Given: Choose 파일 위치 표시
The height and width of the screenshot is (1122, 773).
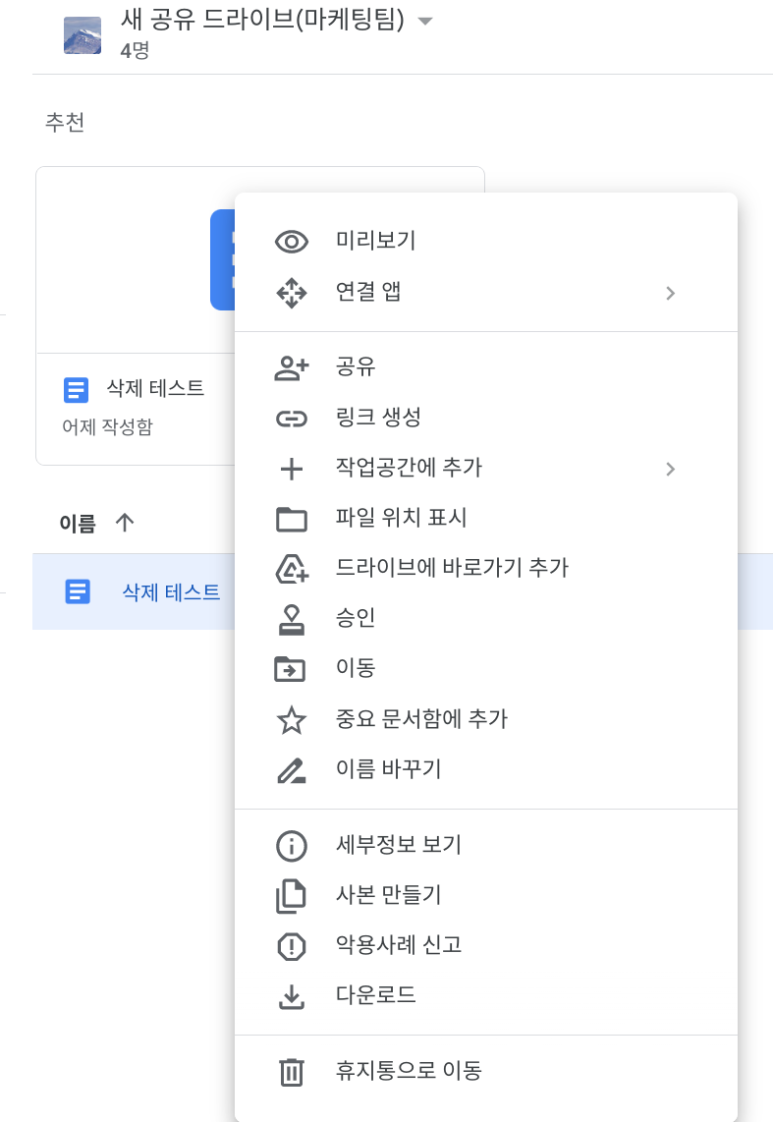Looking at the screenshot, I should click(486, 519).
